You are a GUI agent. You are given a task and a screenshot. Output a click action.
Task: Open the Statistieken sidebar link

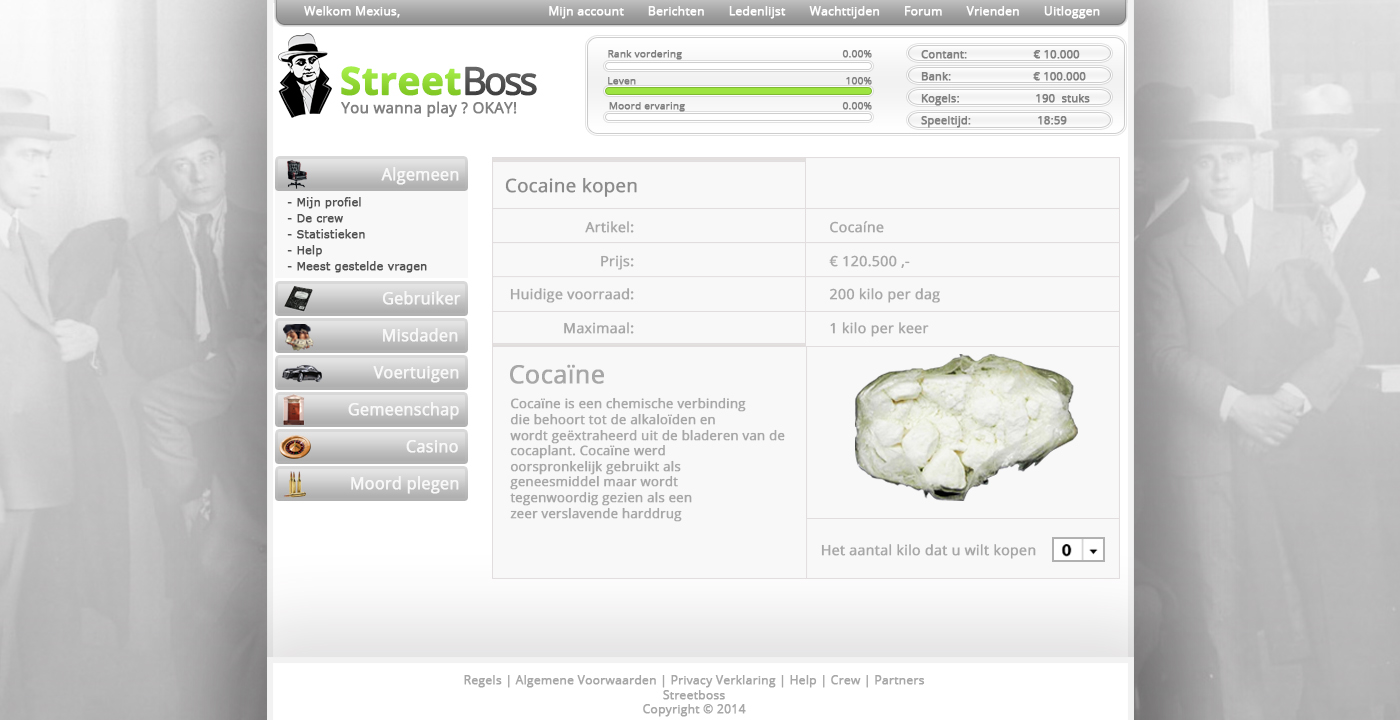330,235
